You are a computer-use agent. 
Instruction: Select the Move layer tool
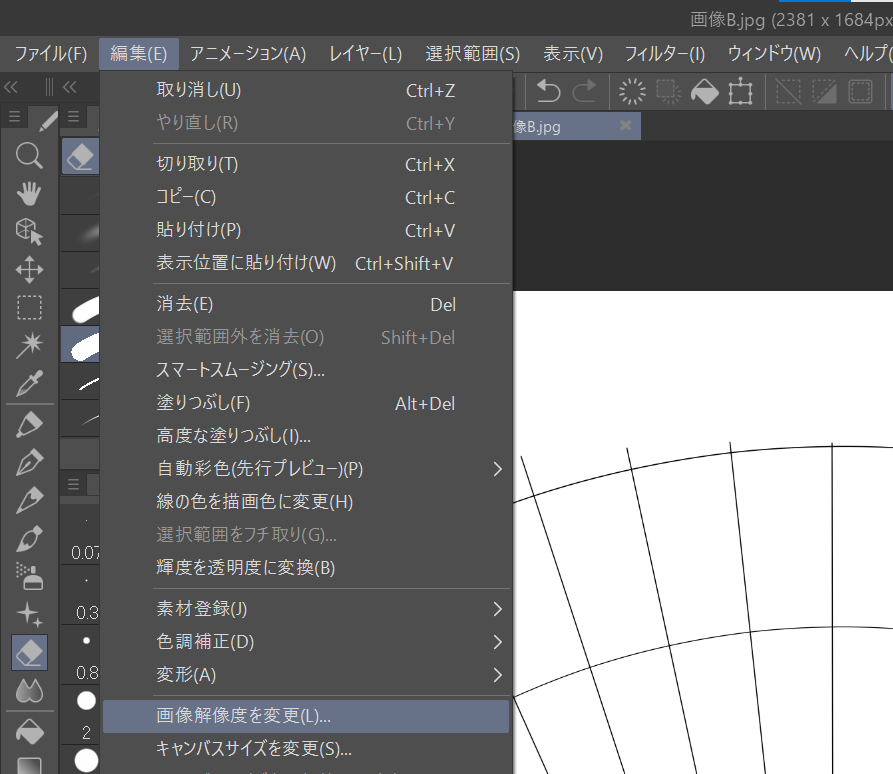28,269
